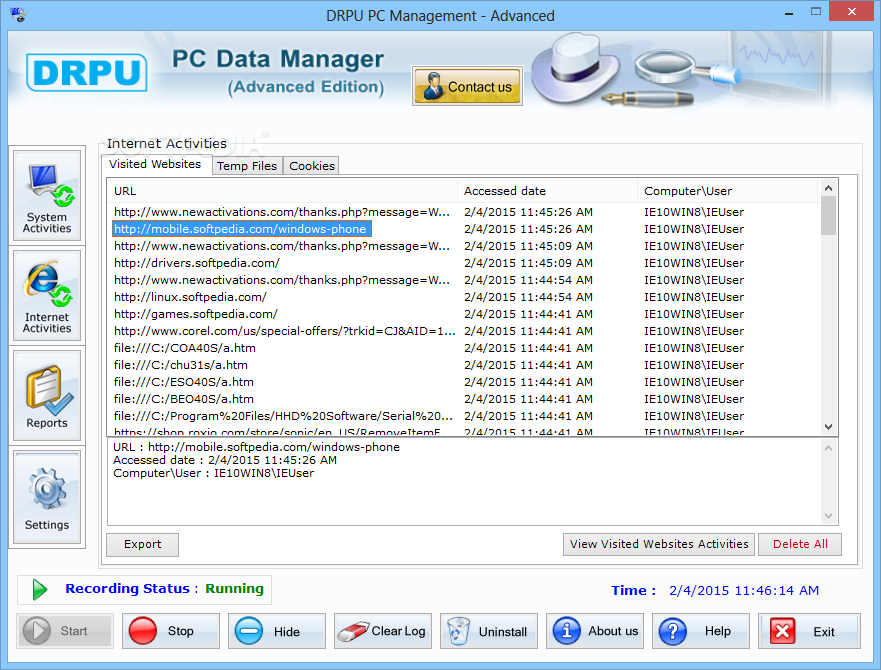Sort by Accessed date column header
The height and width of the screenshot is (670, 881).
point(547,191)
